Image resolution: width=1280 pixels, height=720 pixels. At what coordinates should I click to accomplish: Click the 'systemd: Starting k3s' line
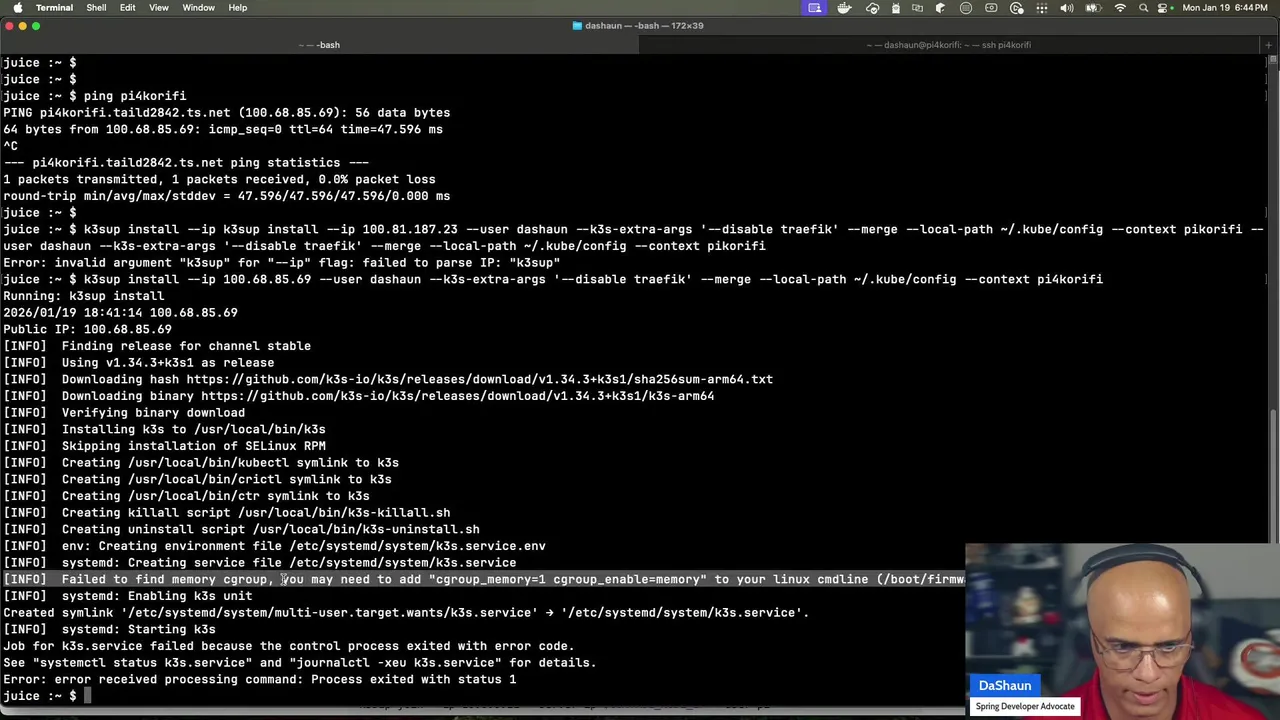coord(109,629)
